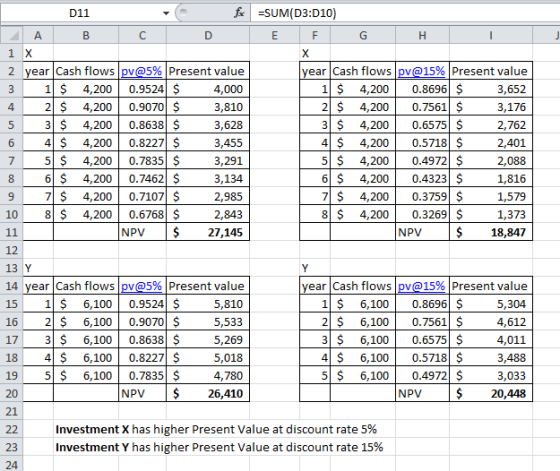
Task: Select row 2 header
Action: point(11,71)
